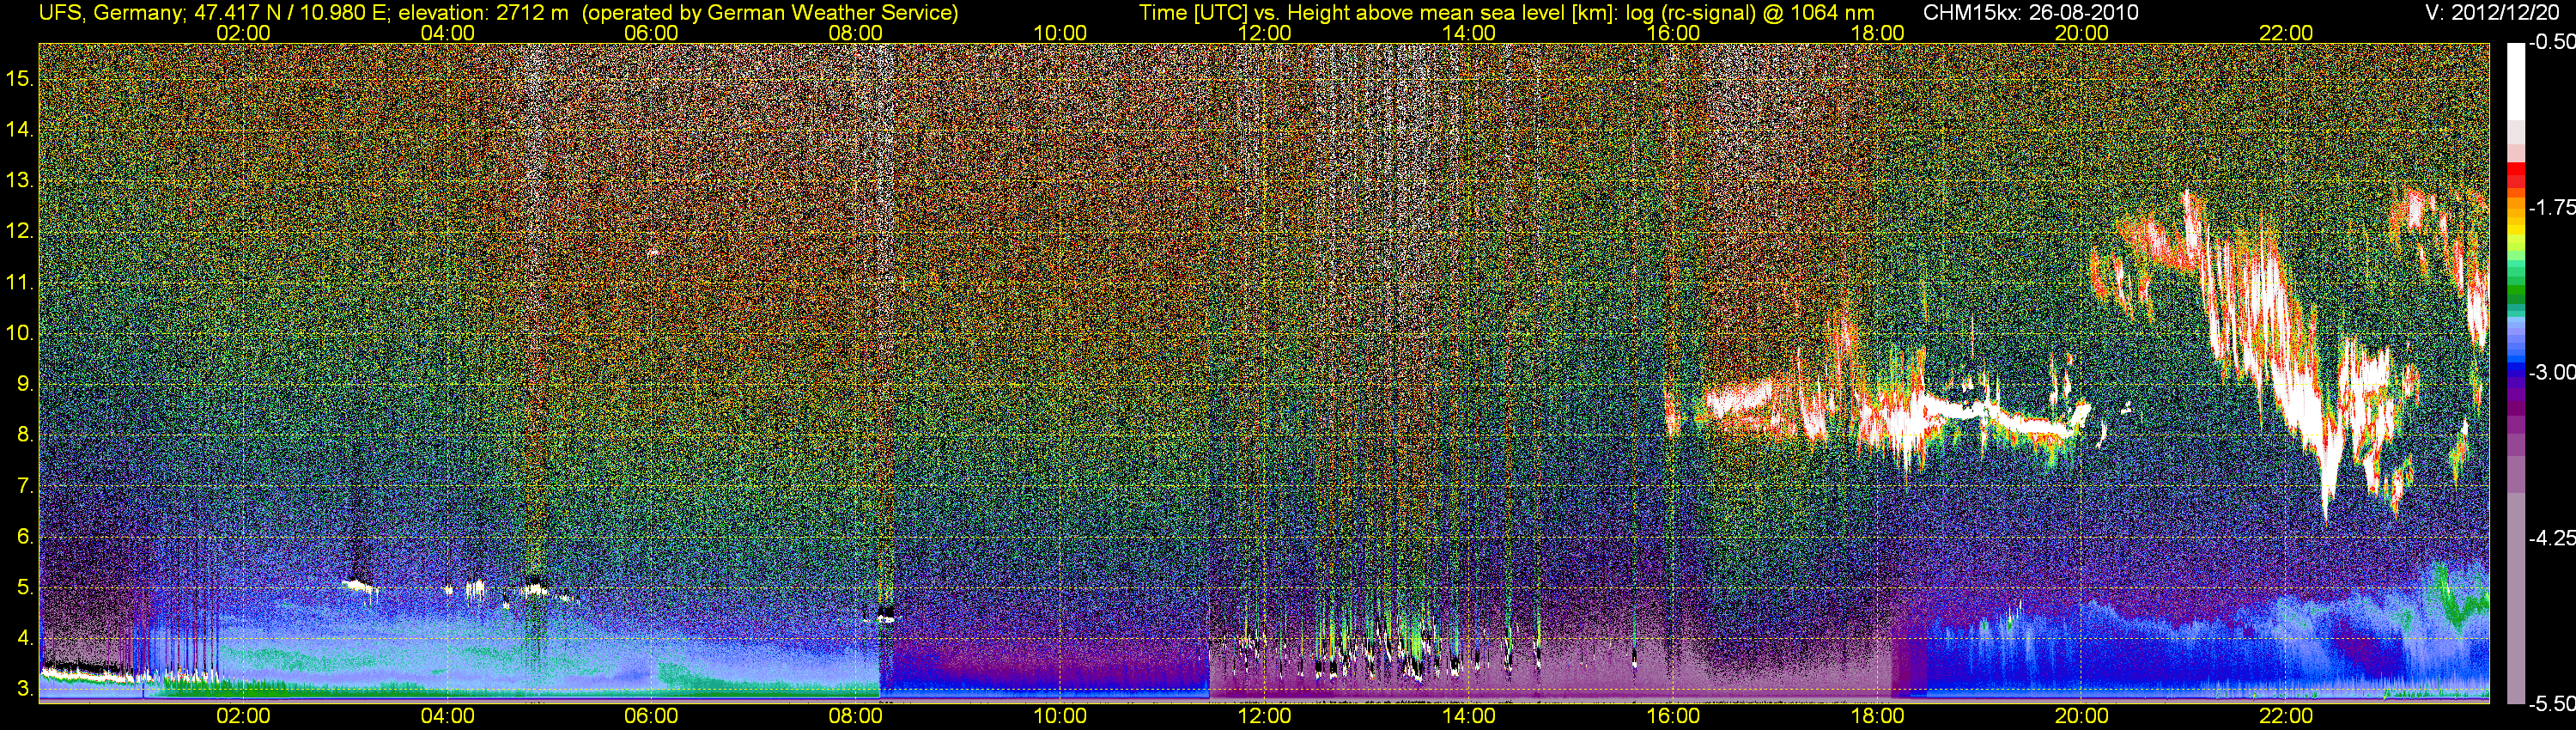Click the height label '7.'

[26, 486]
